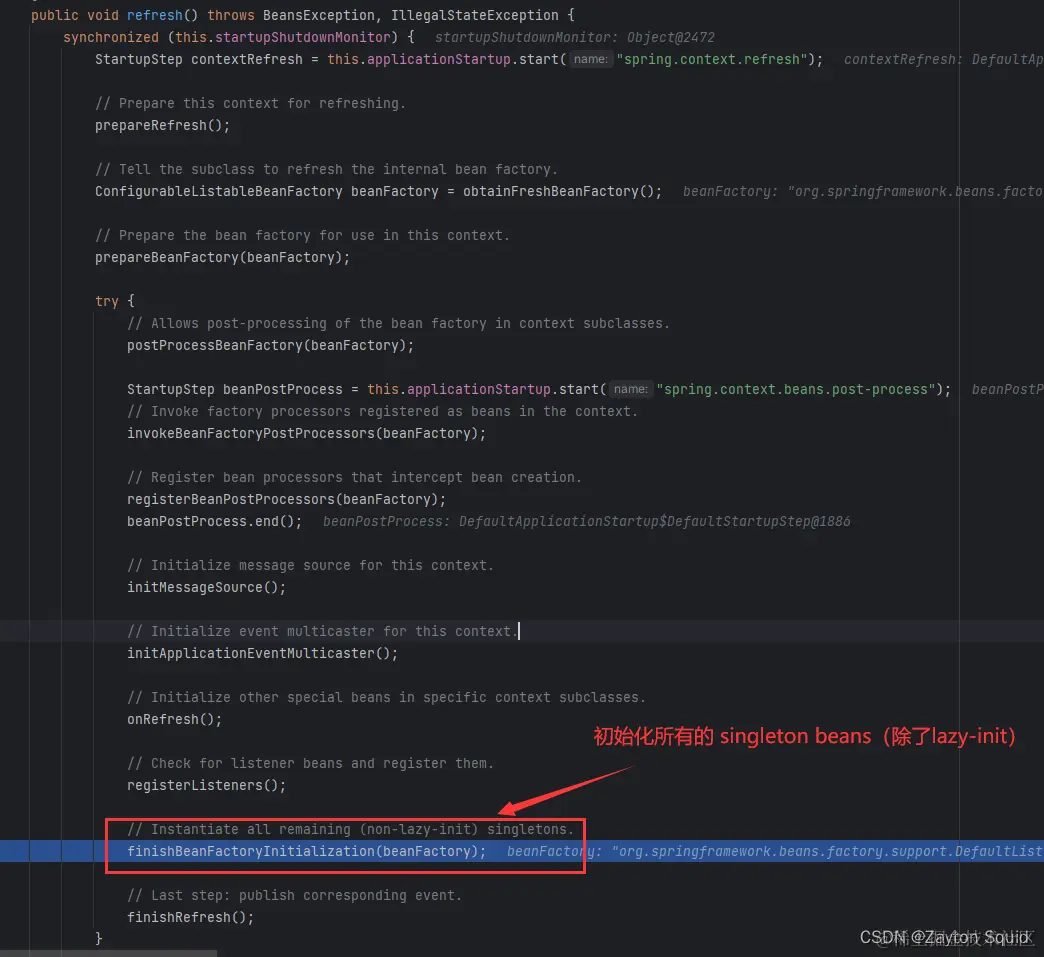Click the "spring.context.beans.post-process" string

796,389
